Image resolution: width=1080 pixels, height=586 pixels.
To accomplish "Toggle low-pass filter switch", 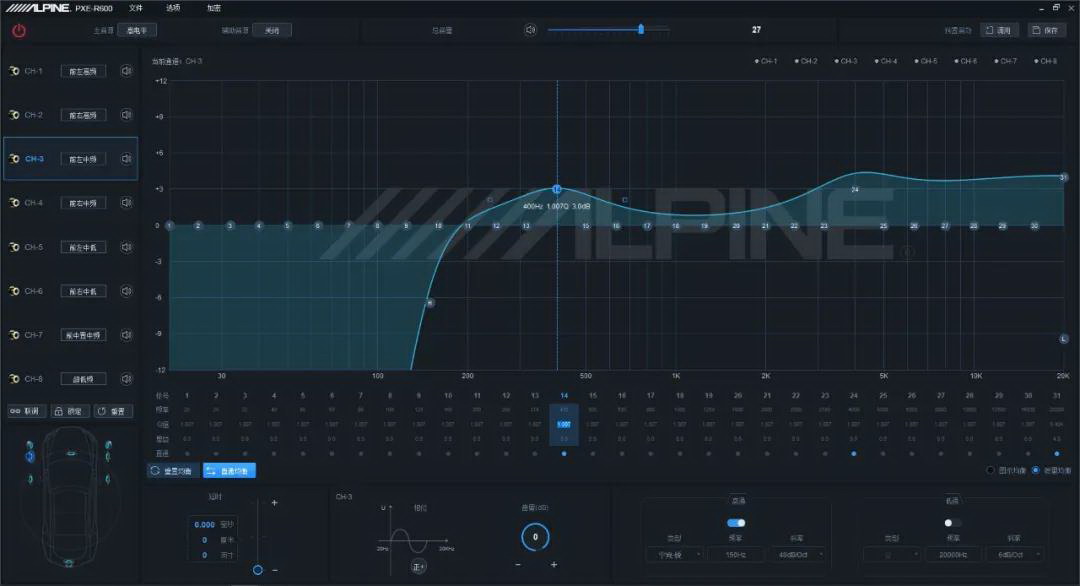I will pos(952,523).
